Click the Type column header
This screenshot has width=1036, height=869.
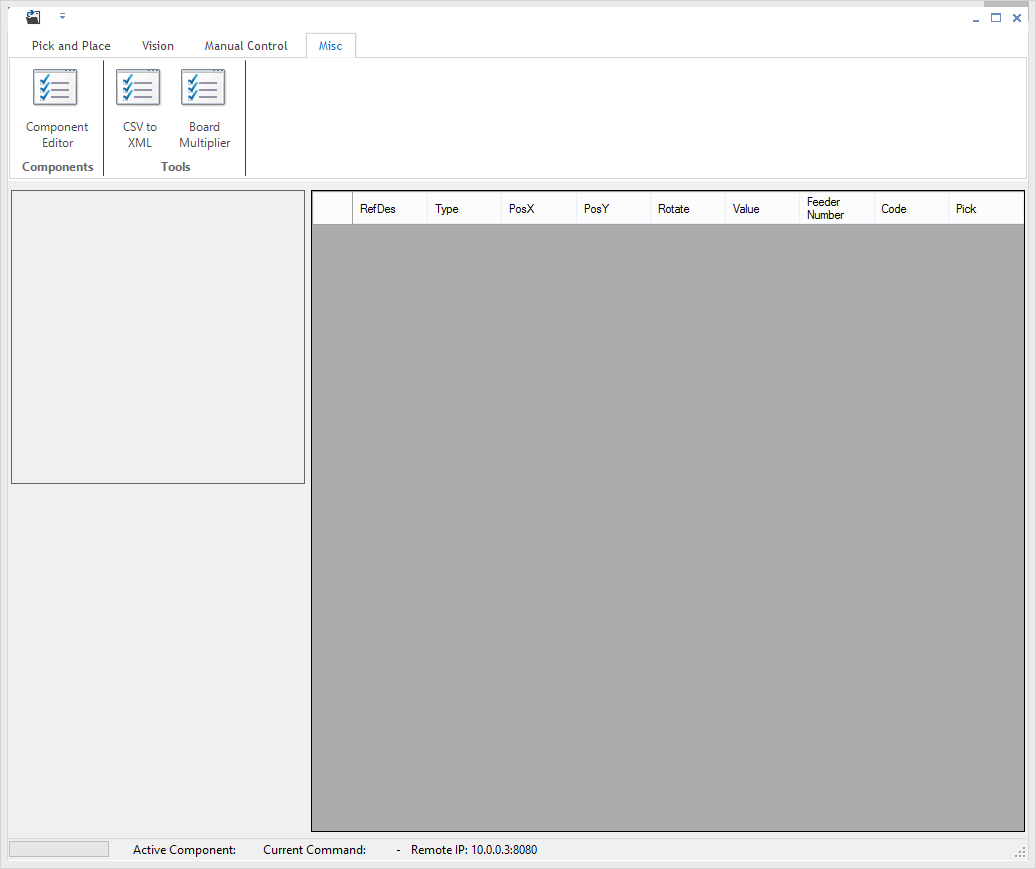pyautogui.click(x=463, y=209)
